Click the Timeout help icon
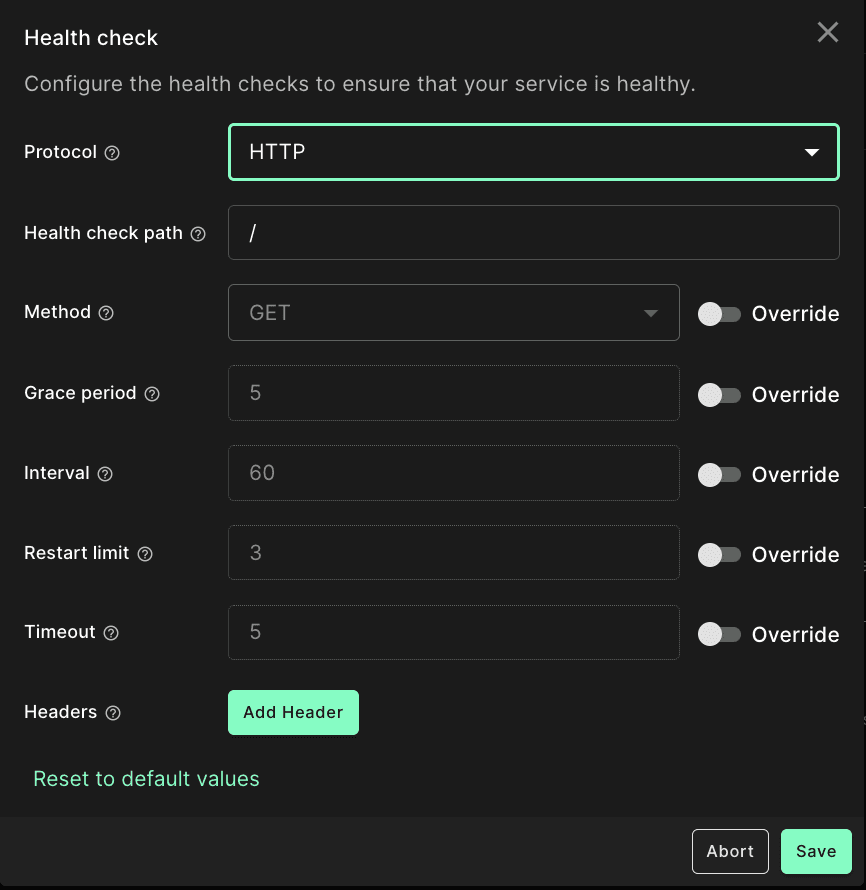 [111, 633]
